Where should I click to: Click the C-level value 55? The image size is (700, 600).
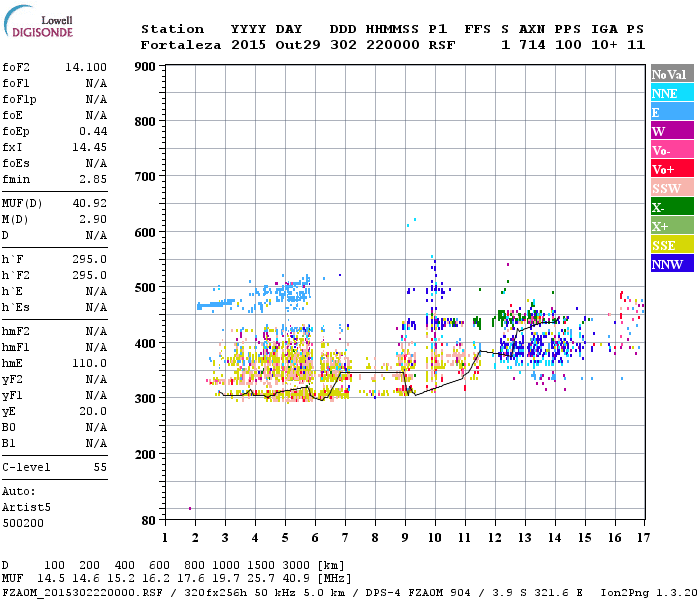pyautogui.click(x=100, y=467)
